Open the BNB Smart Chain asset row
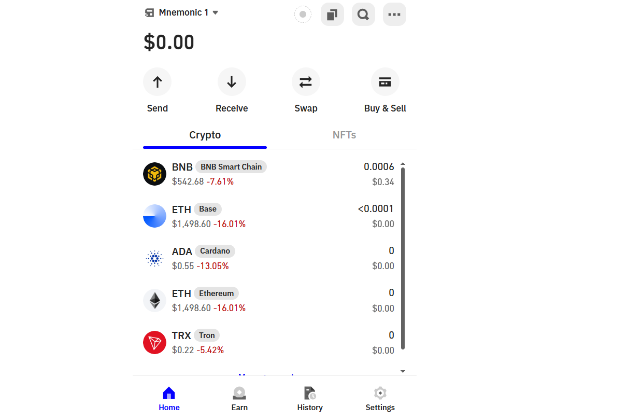 coord(268,174)
